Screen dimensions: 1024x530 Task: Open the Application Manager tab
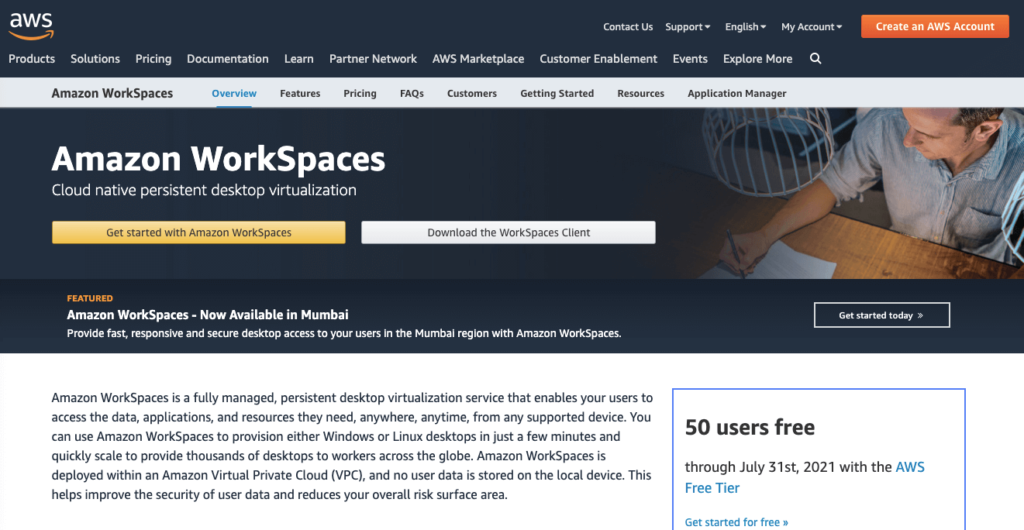pyautogui.click(x=737, y=93)
